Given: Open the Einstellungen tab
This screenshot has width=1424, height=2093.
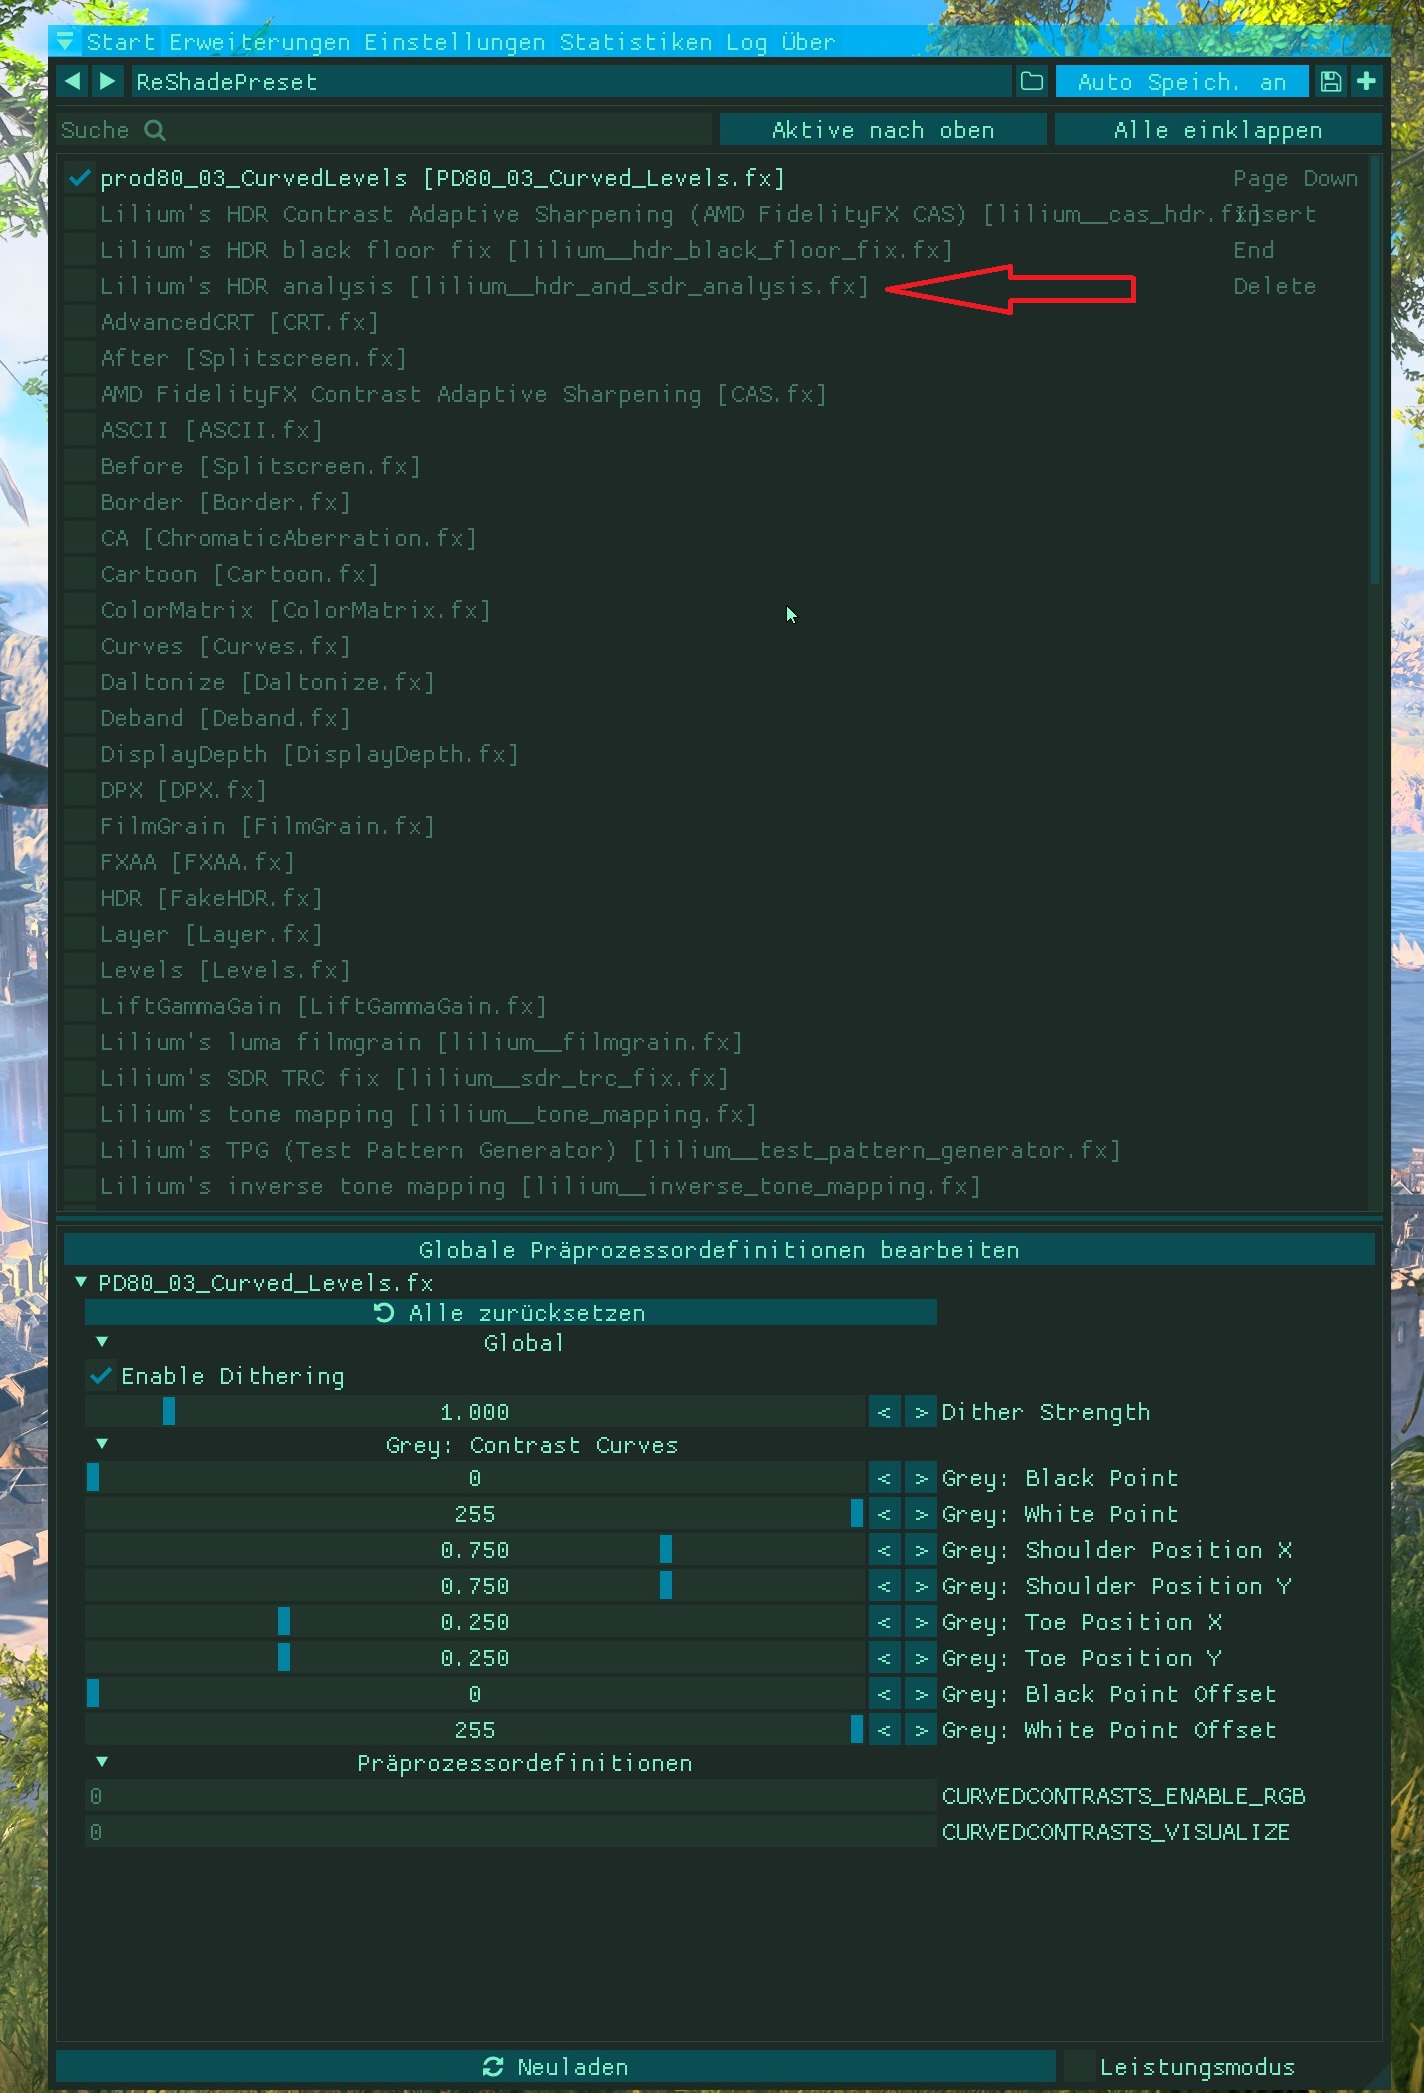Looking at the screenshot, I should point(455,42).
